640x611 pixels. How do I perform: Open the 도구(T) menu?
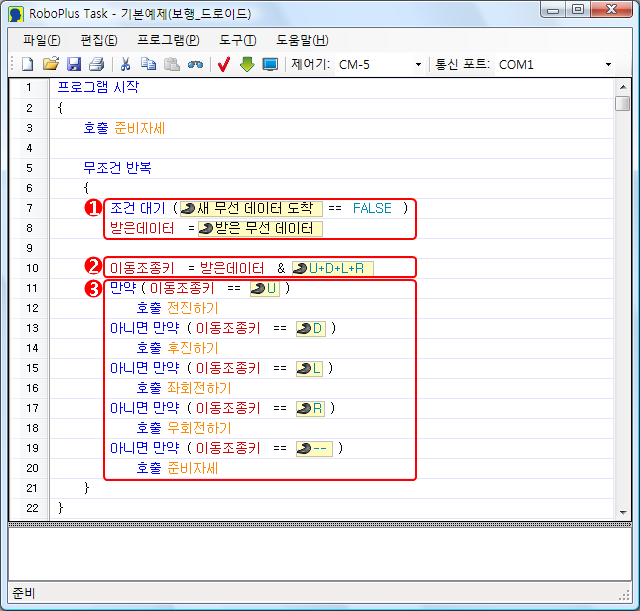(236, 40)
